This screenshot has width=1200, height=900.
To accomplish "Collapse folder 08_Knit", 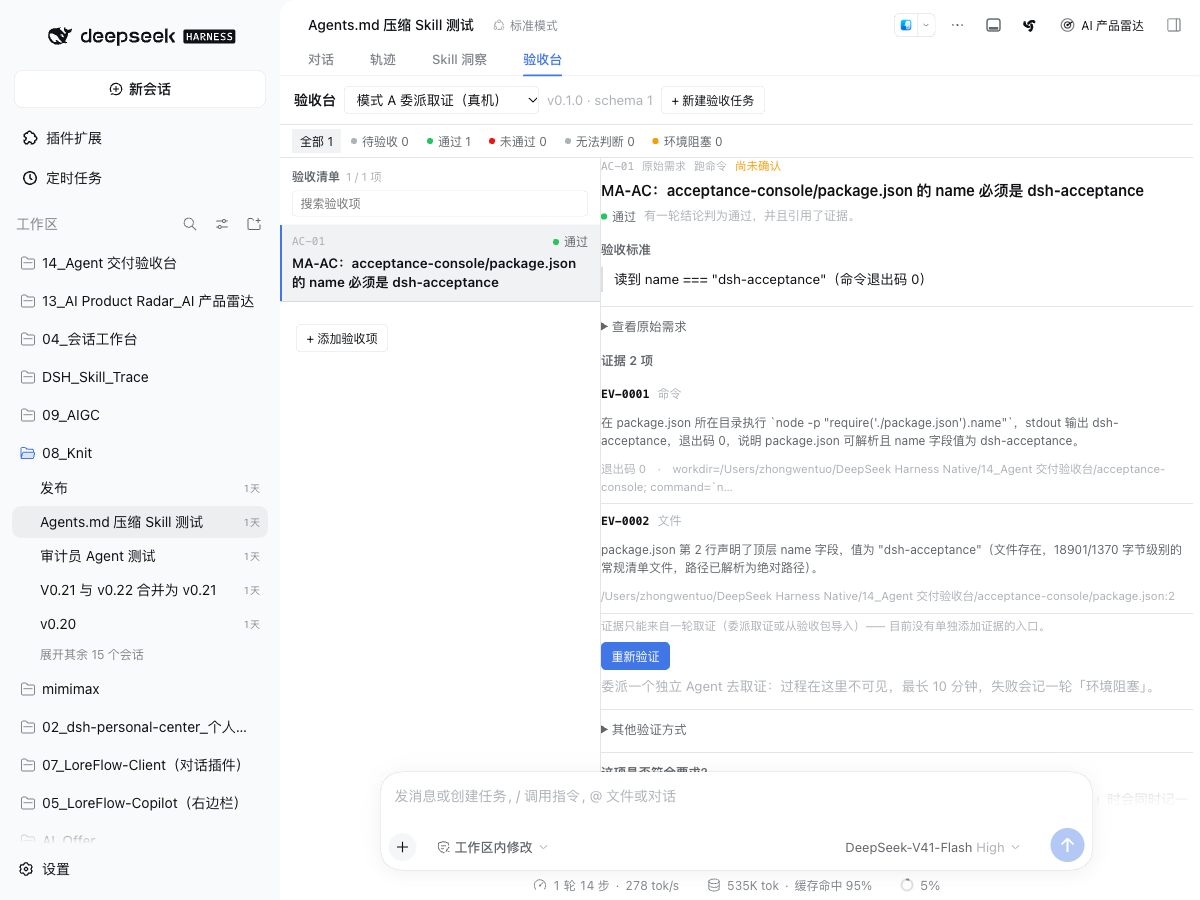I will click(x=140, y=453).
